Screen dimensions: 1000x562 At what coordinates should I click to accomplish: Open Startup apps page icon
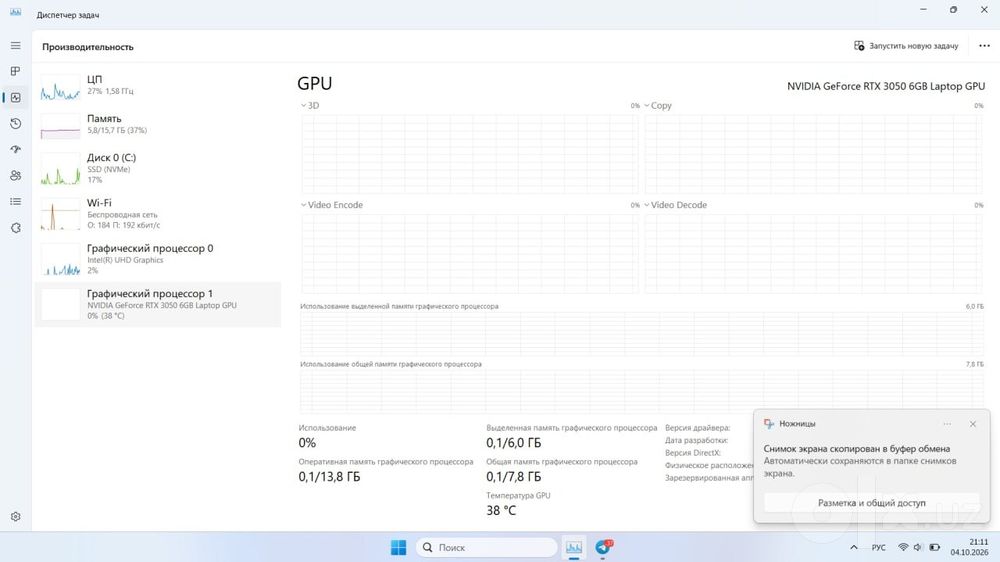coord(15,149)
